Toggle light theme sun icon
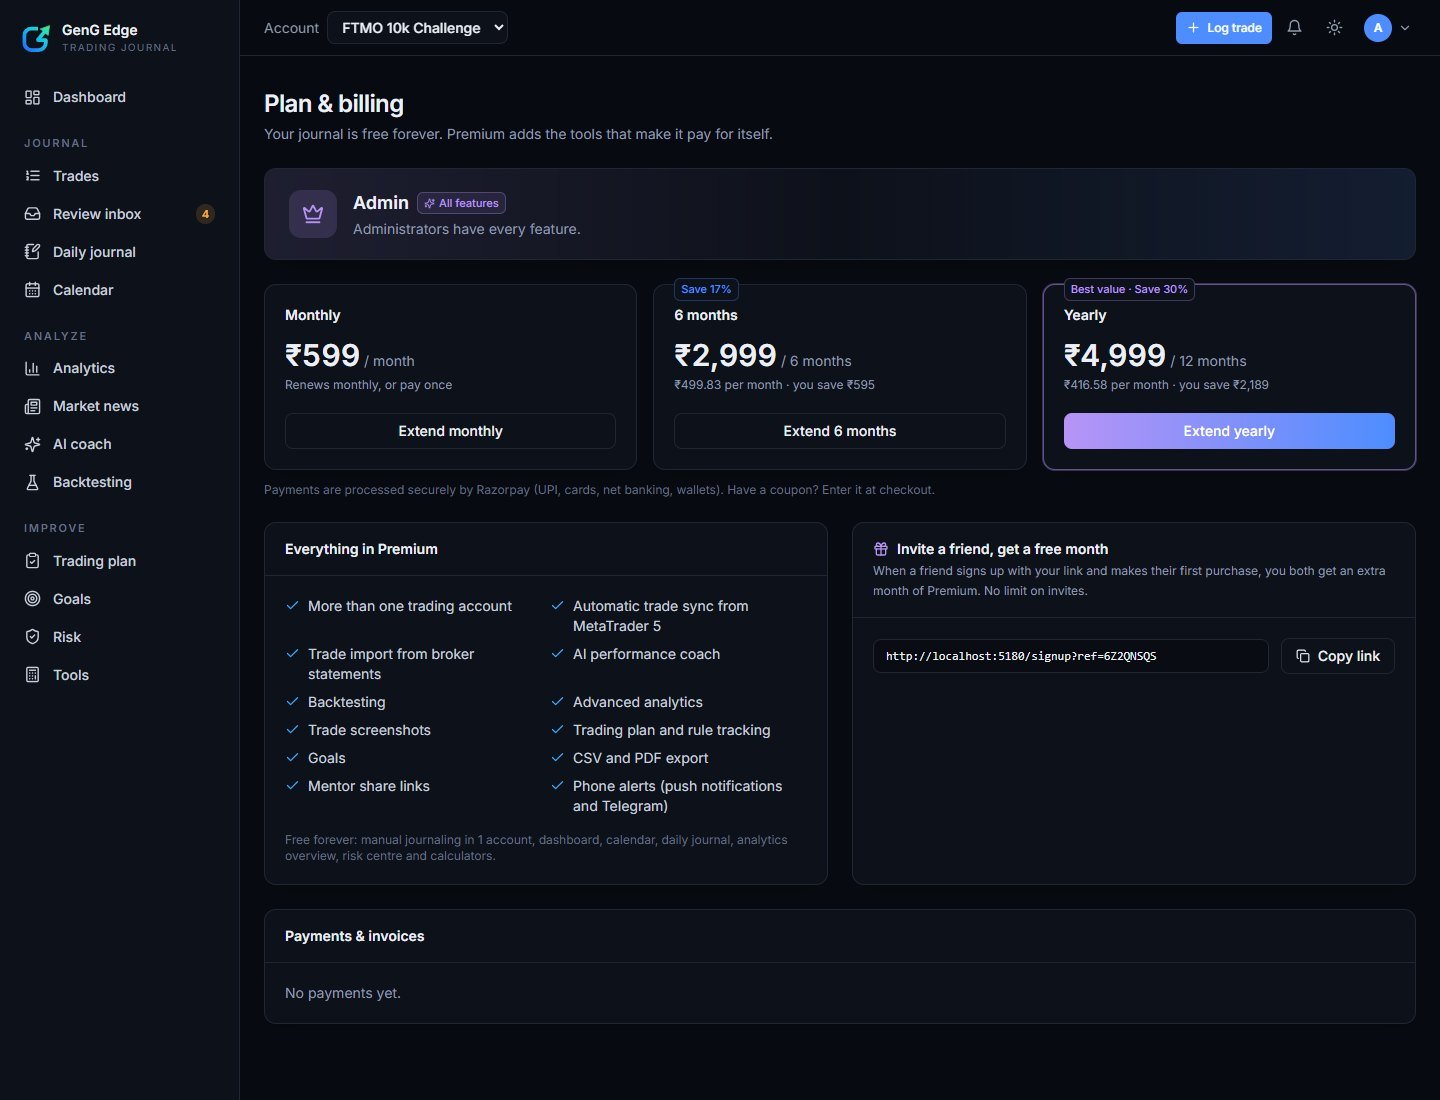Image resolution: width=1440 pixels, height=1100 pixels. [x=1334, y=28]
